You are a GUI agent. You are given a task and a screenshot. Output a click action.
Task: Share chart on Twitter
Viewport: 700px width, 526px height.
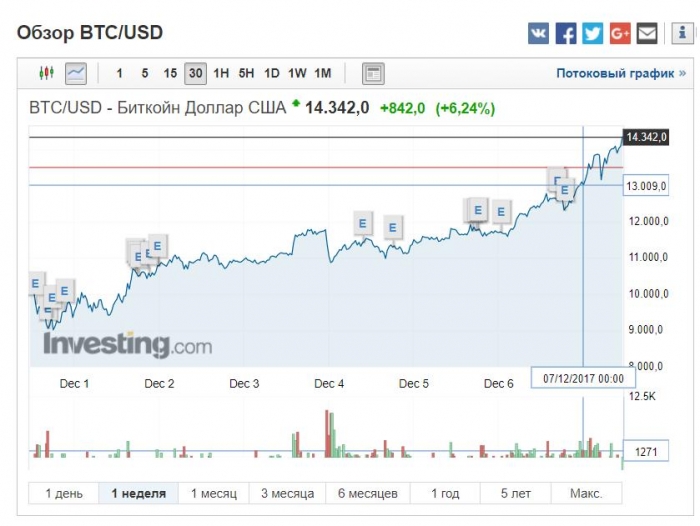click(x=593, y=33)
